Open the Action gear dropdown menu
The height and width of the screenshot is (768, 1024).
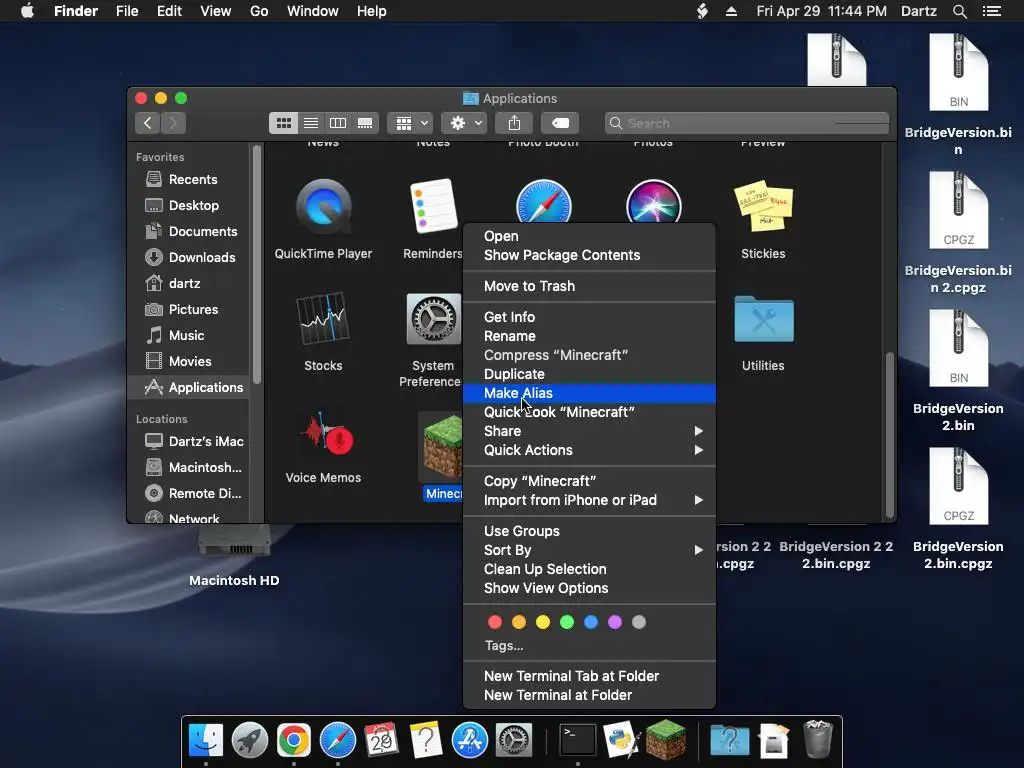464,123
